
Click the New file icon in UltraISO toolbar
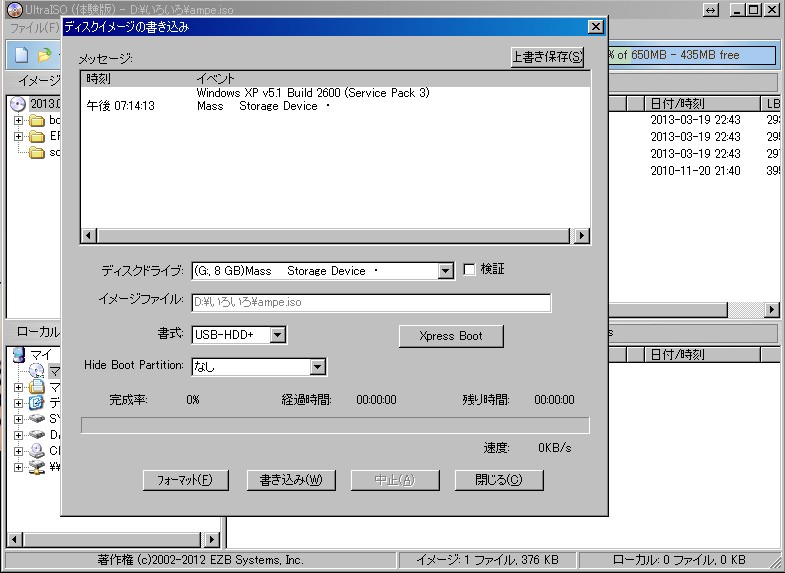tap(22, 55)
